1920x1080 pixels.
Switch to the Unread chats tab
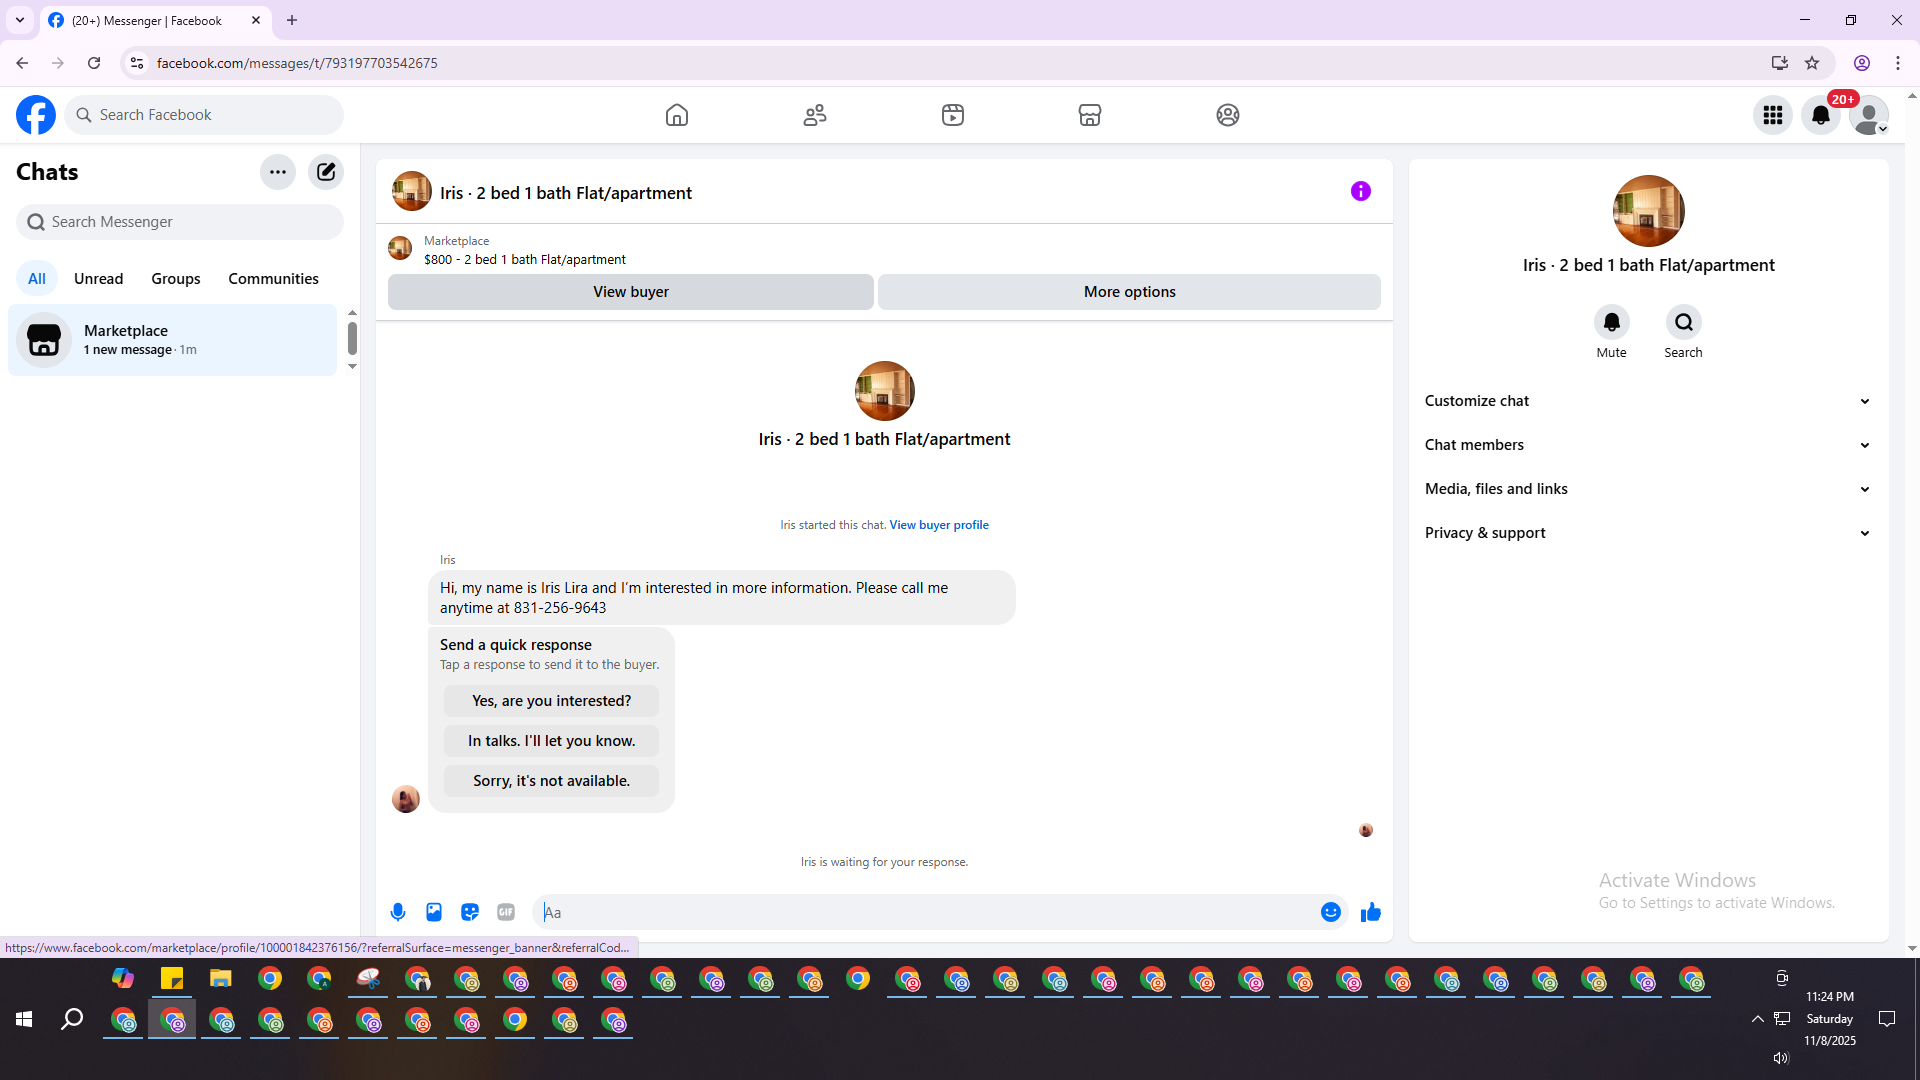tap(98, 279)
